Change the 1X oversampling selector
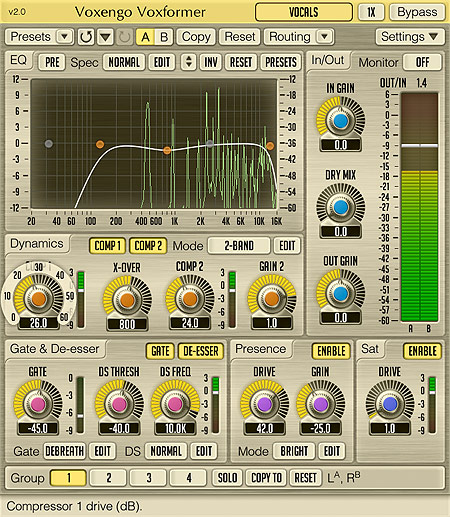Viewport: 450px width, 517px height. [x=371, y=12]
